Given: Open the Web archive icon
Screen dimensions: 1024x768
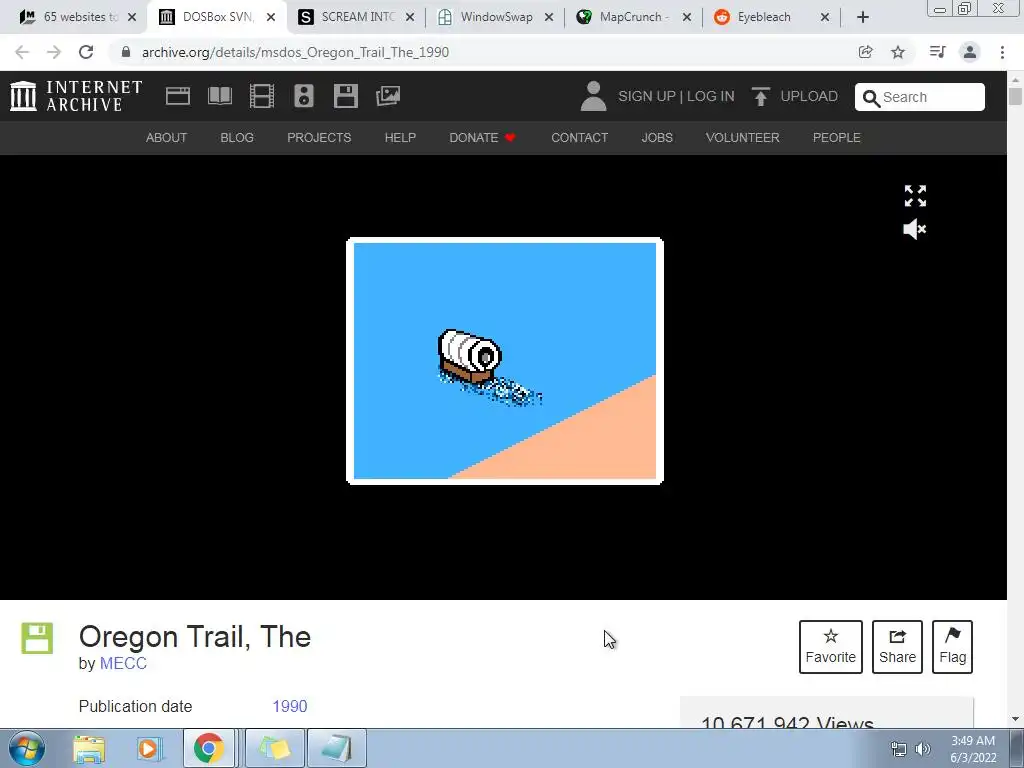Looking at the screenshot, I should pos(178,96).
